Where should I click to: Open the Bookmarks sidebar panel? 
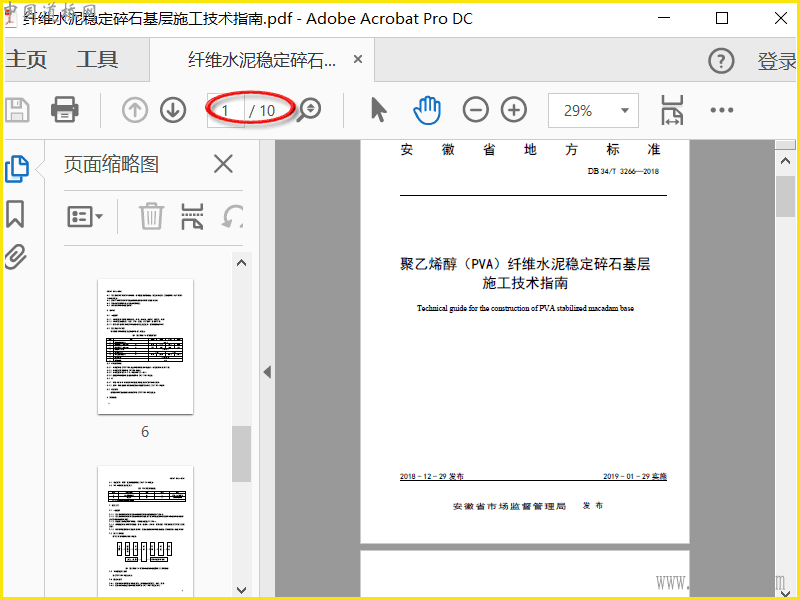click(15, 213)
